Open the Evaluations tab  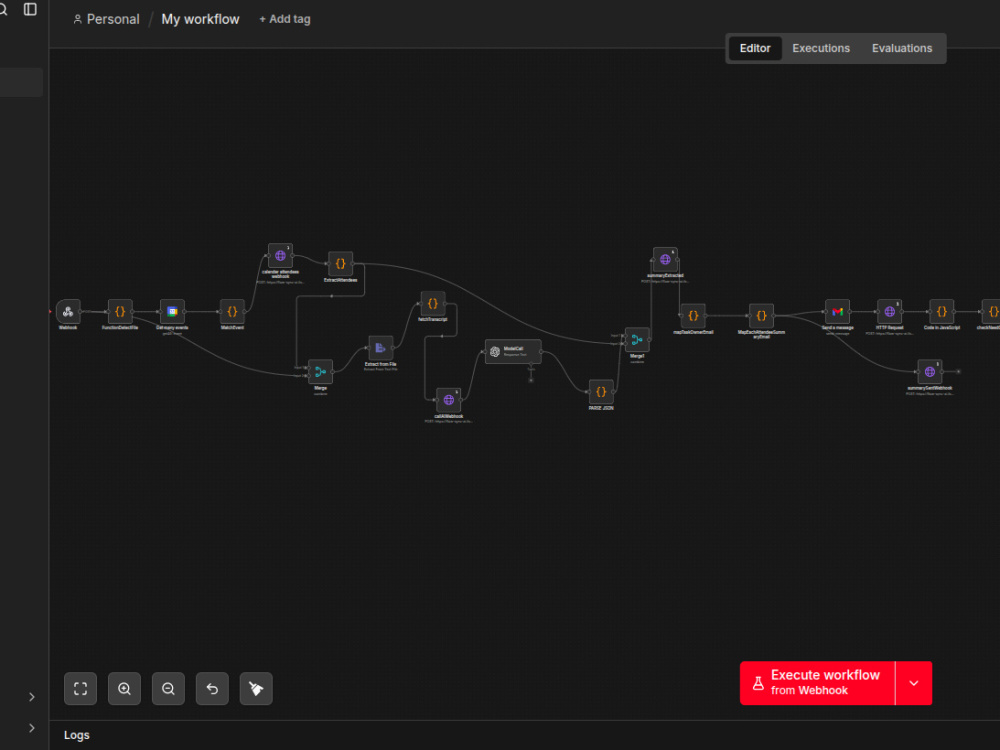pyautogui.click(x=902, y=48)
